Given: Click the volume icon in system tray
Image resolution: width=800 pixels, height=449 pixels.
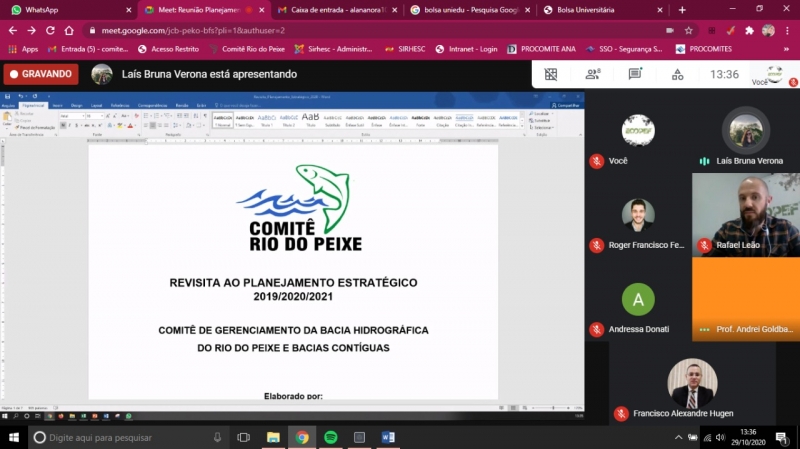Looking at the screenshot, I should tap(720, 437).
